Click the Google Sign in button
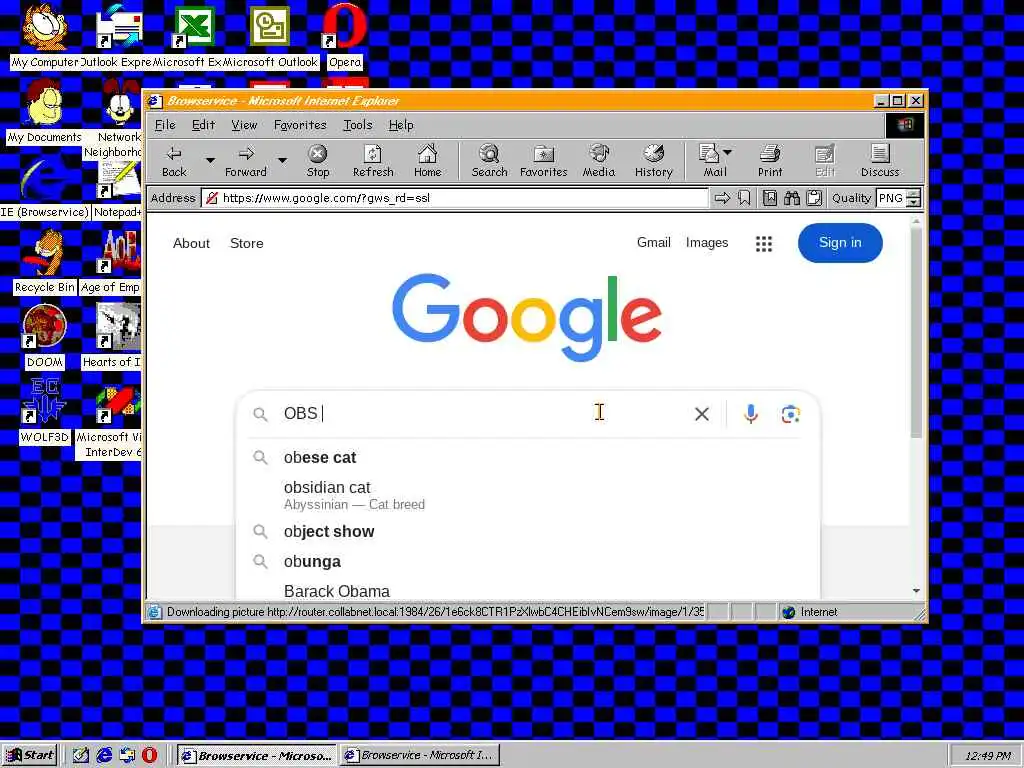This screenshot has height=768, width=1024. click(x=840, y=243)
